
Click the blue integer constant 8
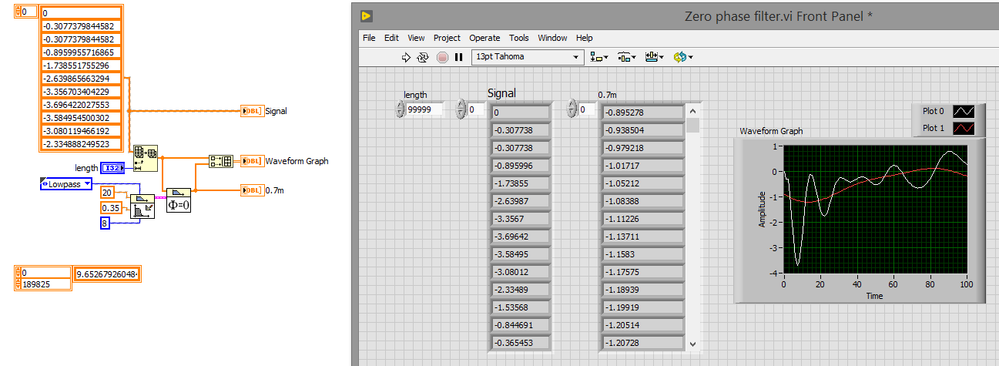tap(105, 223)
